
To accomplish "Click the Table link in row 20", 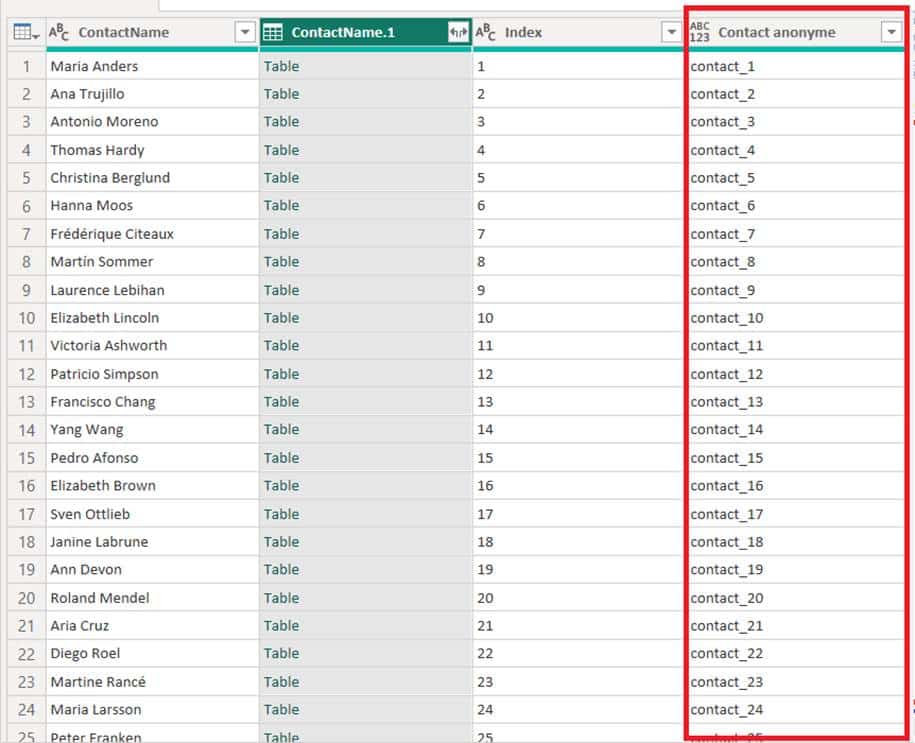I will click(281, 598).
